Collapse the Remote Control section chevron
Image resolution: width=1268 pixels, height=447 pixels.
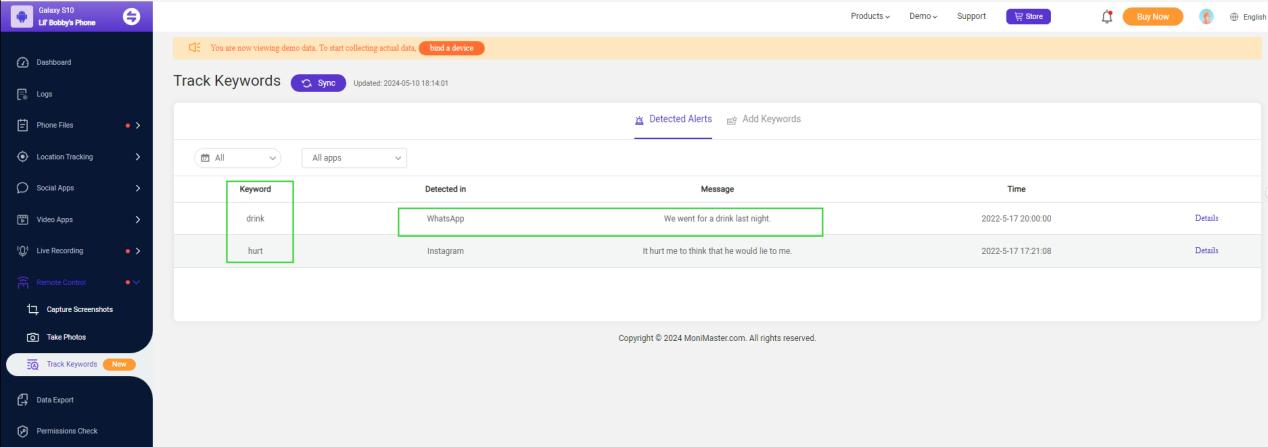(137, 282)
